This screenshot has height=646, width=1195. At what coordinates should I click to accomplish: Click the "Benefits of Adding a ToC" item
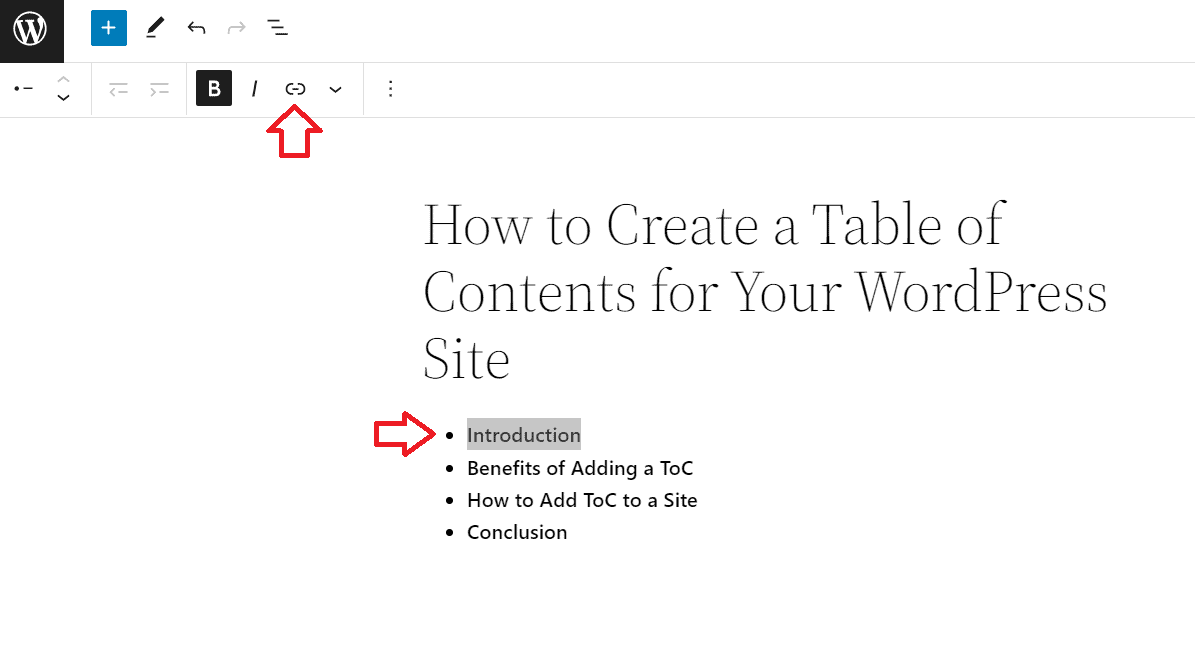pyautogui.click(x=580, y=469)
